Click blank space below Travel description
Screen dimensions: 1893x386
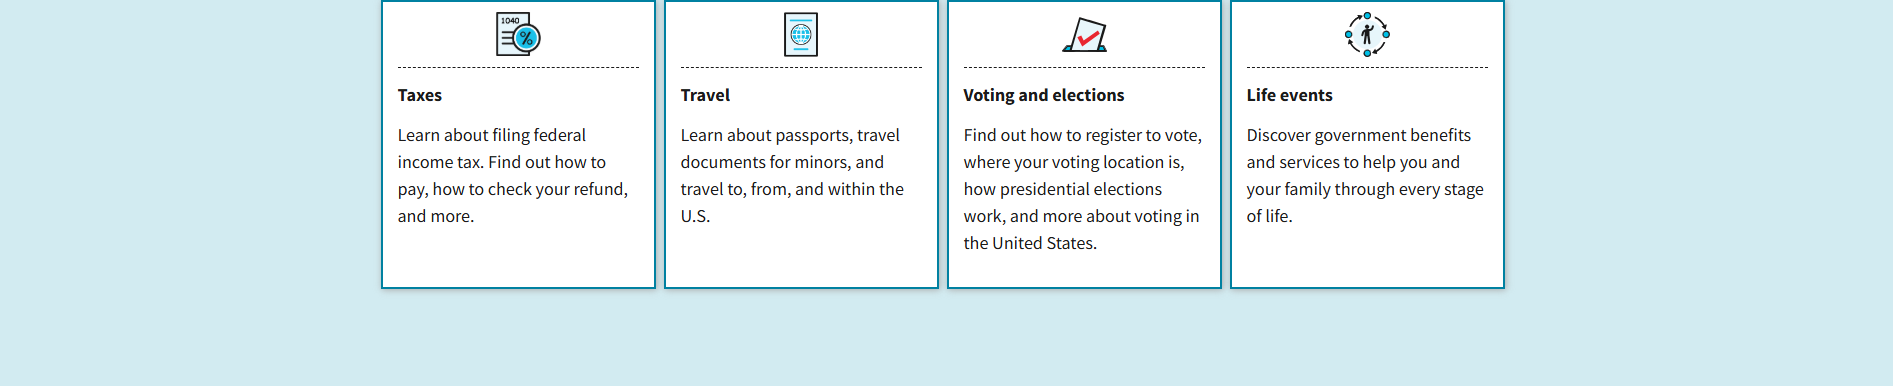tap(801, 258)
